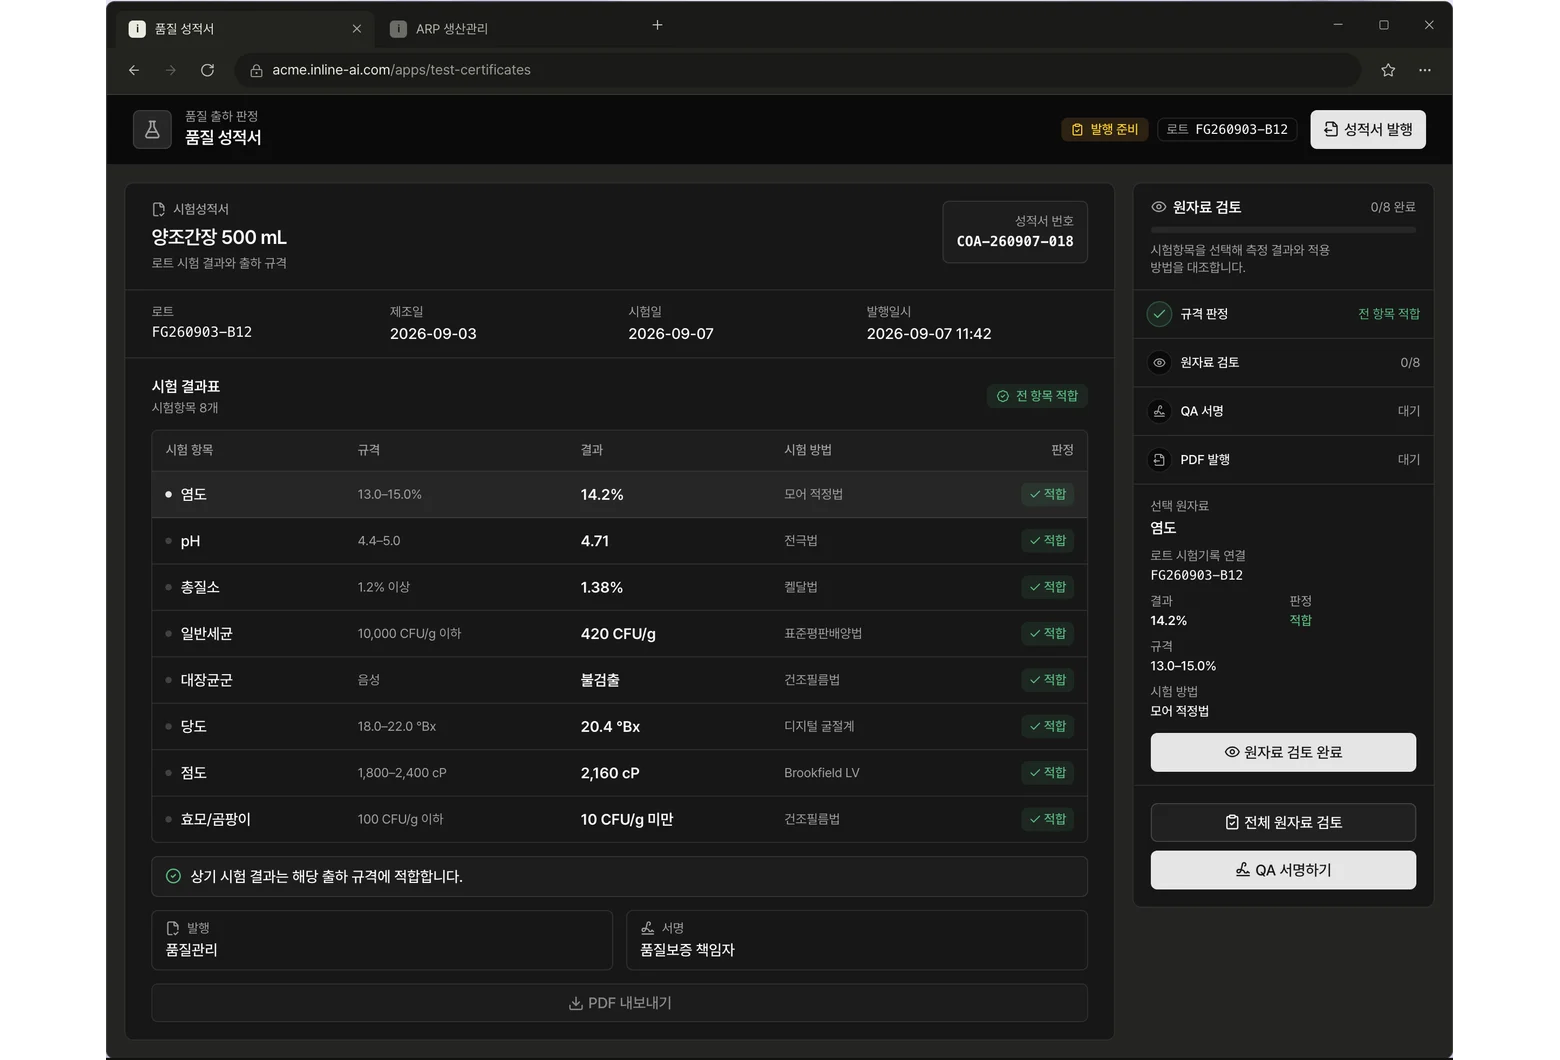Click the QA 서명하기 button
Image resolution: width=1560 pixels, height=1060 pixels.
pyautogui.click(x=1283, y=870)
